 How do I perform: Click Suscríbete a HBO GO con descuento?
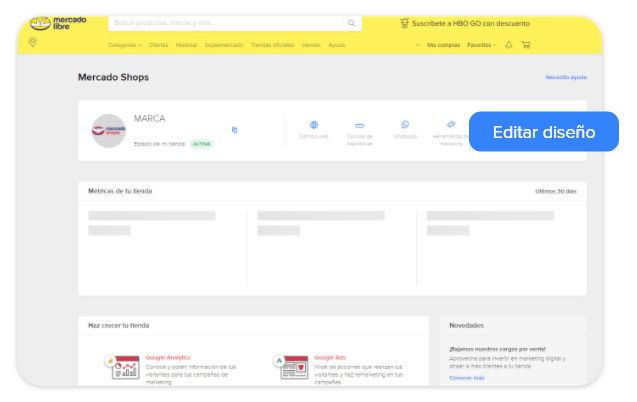coord(470,24)
